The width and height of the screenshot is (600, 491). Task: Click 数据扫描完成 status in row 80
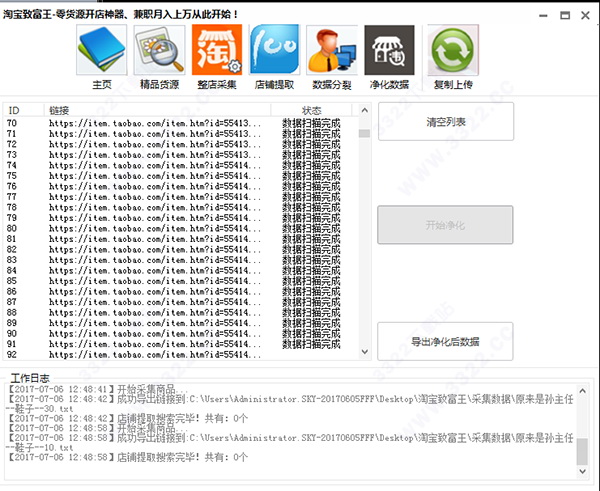[311, 228]
